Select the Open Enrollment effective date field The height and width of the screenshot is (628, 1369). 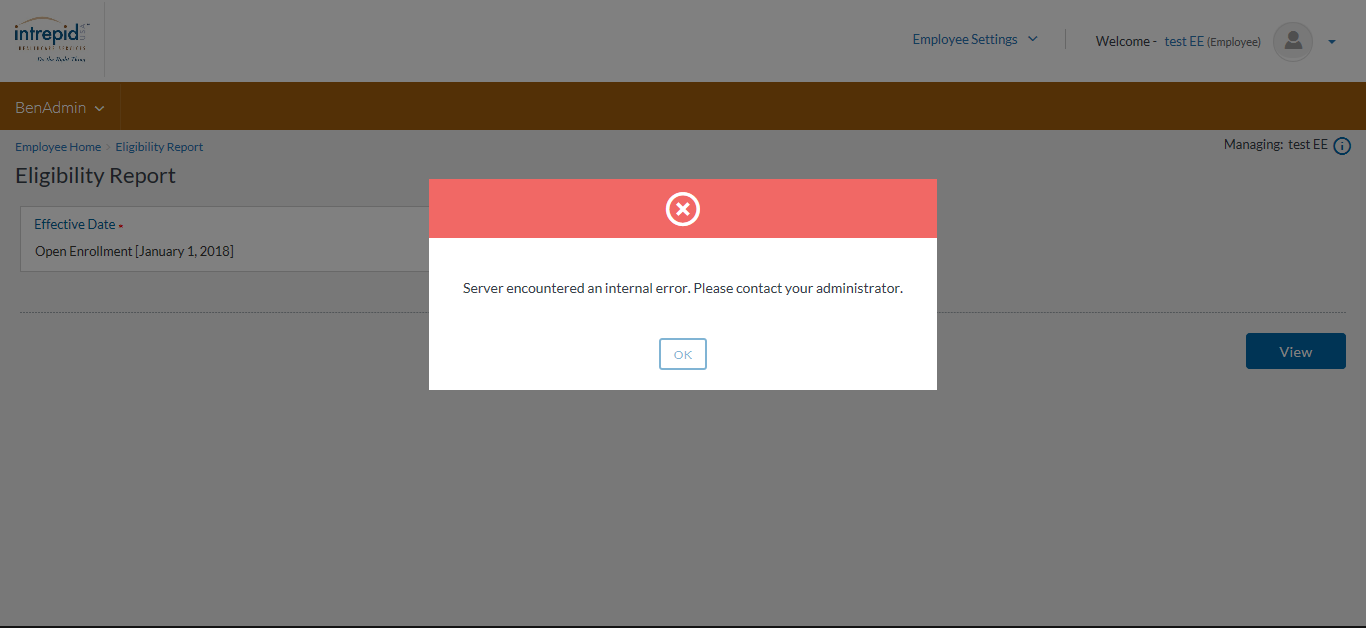click(x=134, y=251)
